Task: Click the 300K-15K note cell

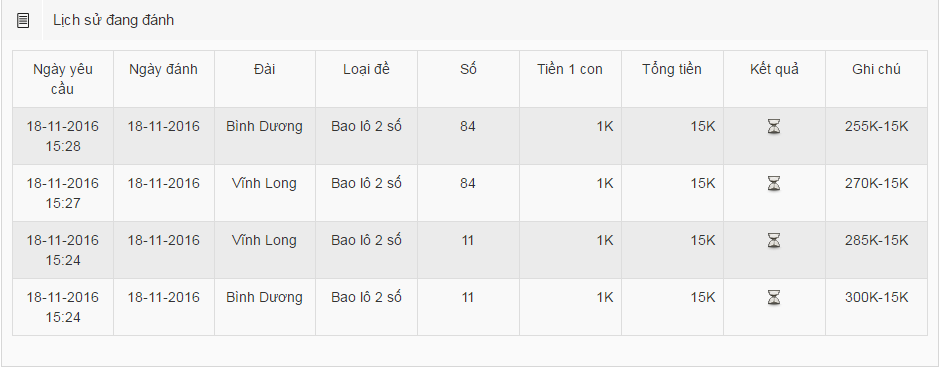Action: 877,307
